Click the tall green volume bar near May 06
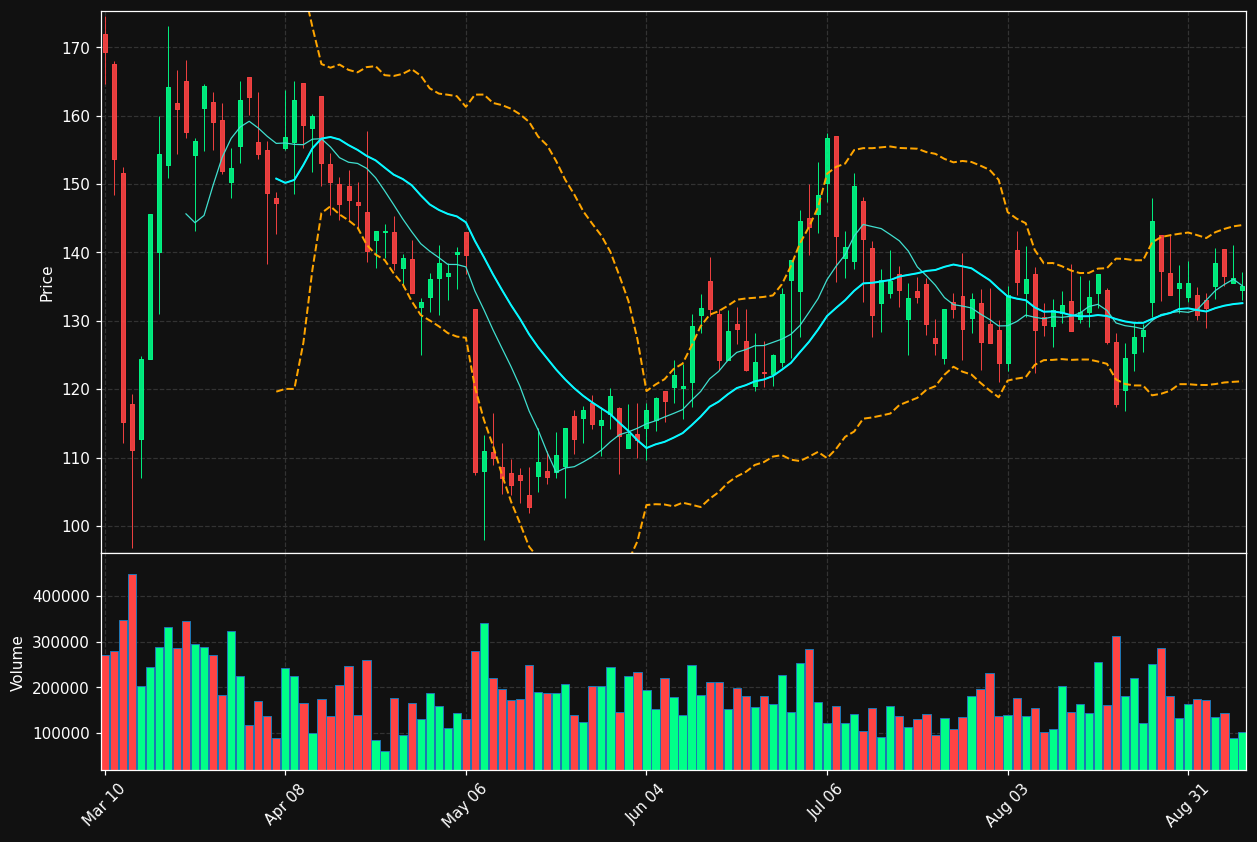Viewport: 1257px width, 842px height. point(484,697)
